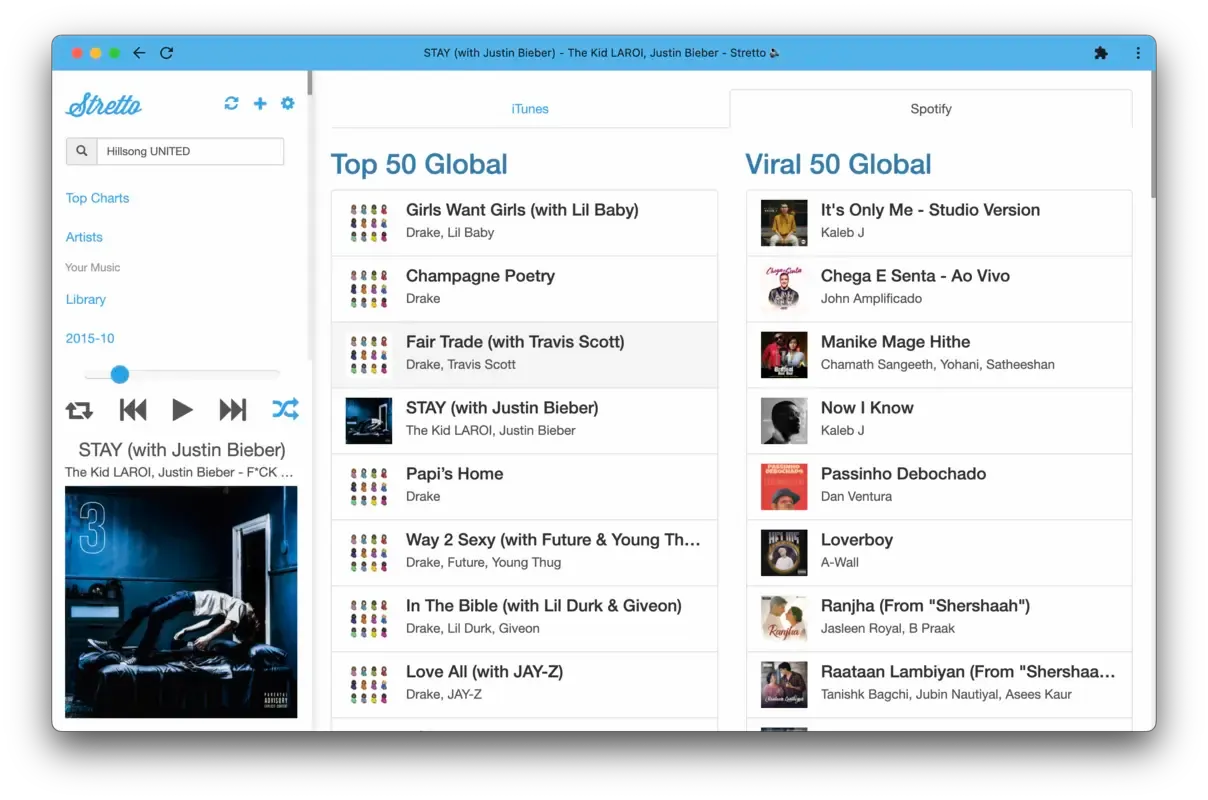Image resolution: width=1208 pixels, height=800 pixels.
Task: Click Passinho Debochado cover art
Action: (784, 487)
